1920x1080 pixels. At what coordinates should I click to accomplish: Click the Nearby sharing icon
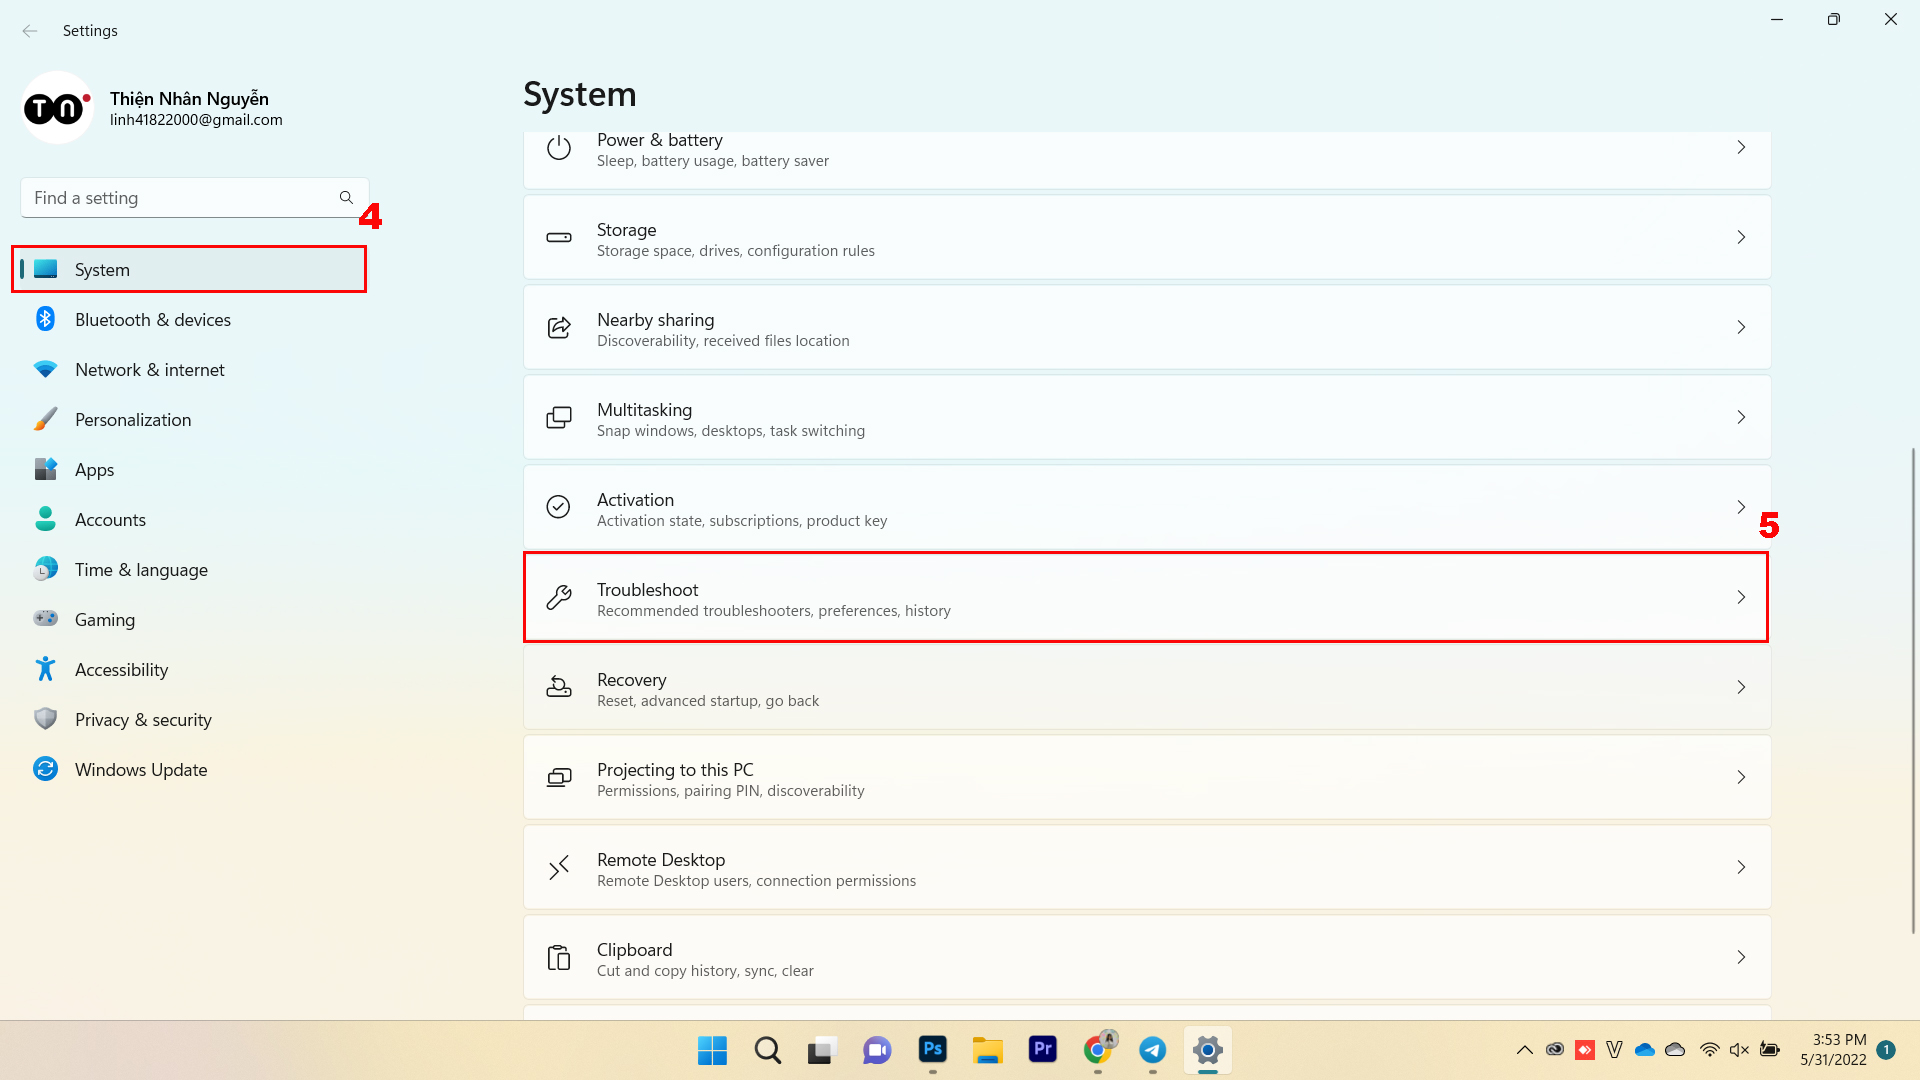pyautogui.click(x=559, y=327)
